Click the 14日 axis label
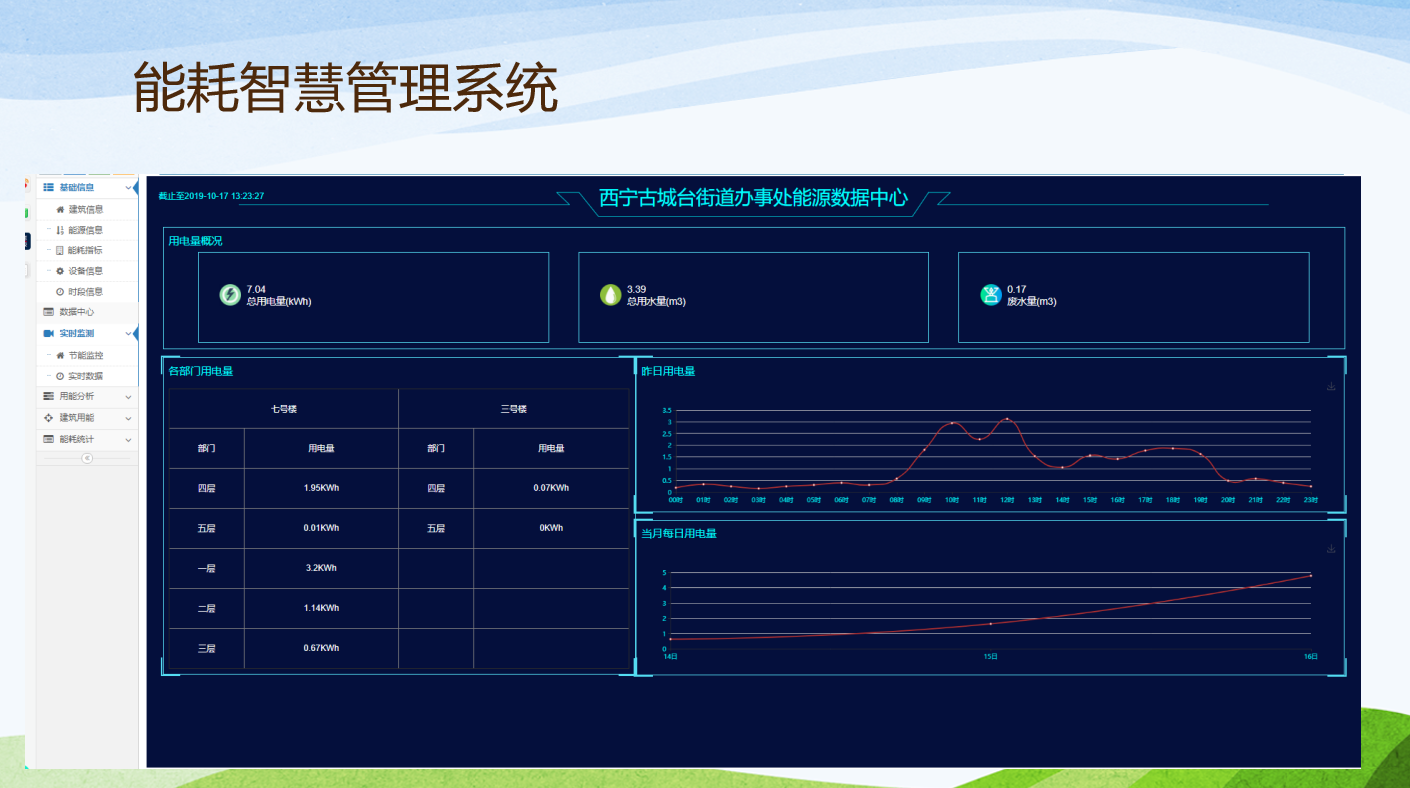1410x788 pixels. pos(671,657)
